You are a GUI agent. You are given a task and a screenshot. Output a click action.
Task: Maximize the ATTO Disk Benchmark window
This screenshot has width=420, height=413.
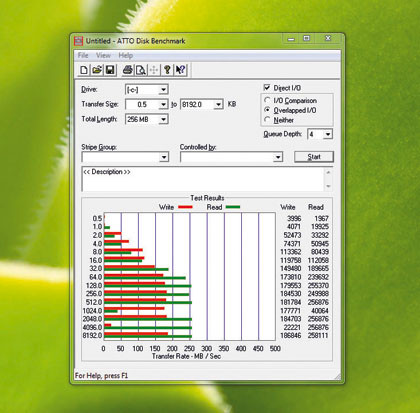[307, 39]
